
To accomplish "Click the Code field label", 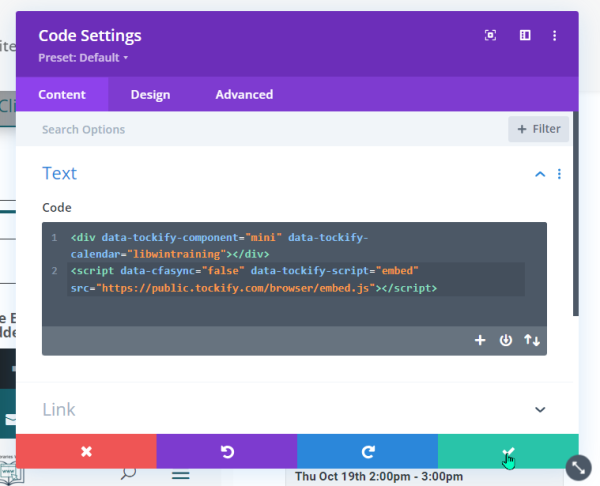I will [x=57, y=207].
